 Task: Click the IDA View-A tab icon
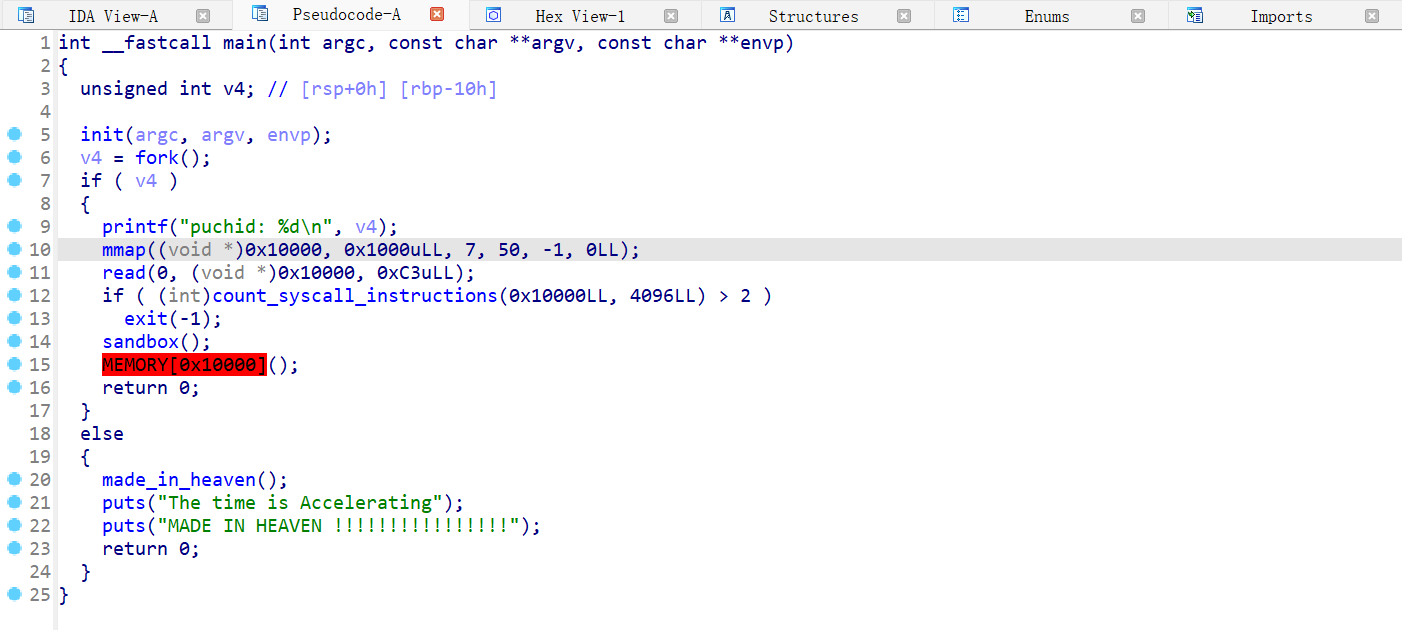click(x=27, y=15)
